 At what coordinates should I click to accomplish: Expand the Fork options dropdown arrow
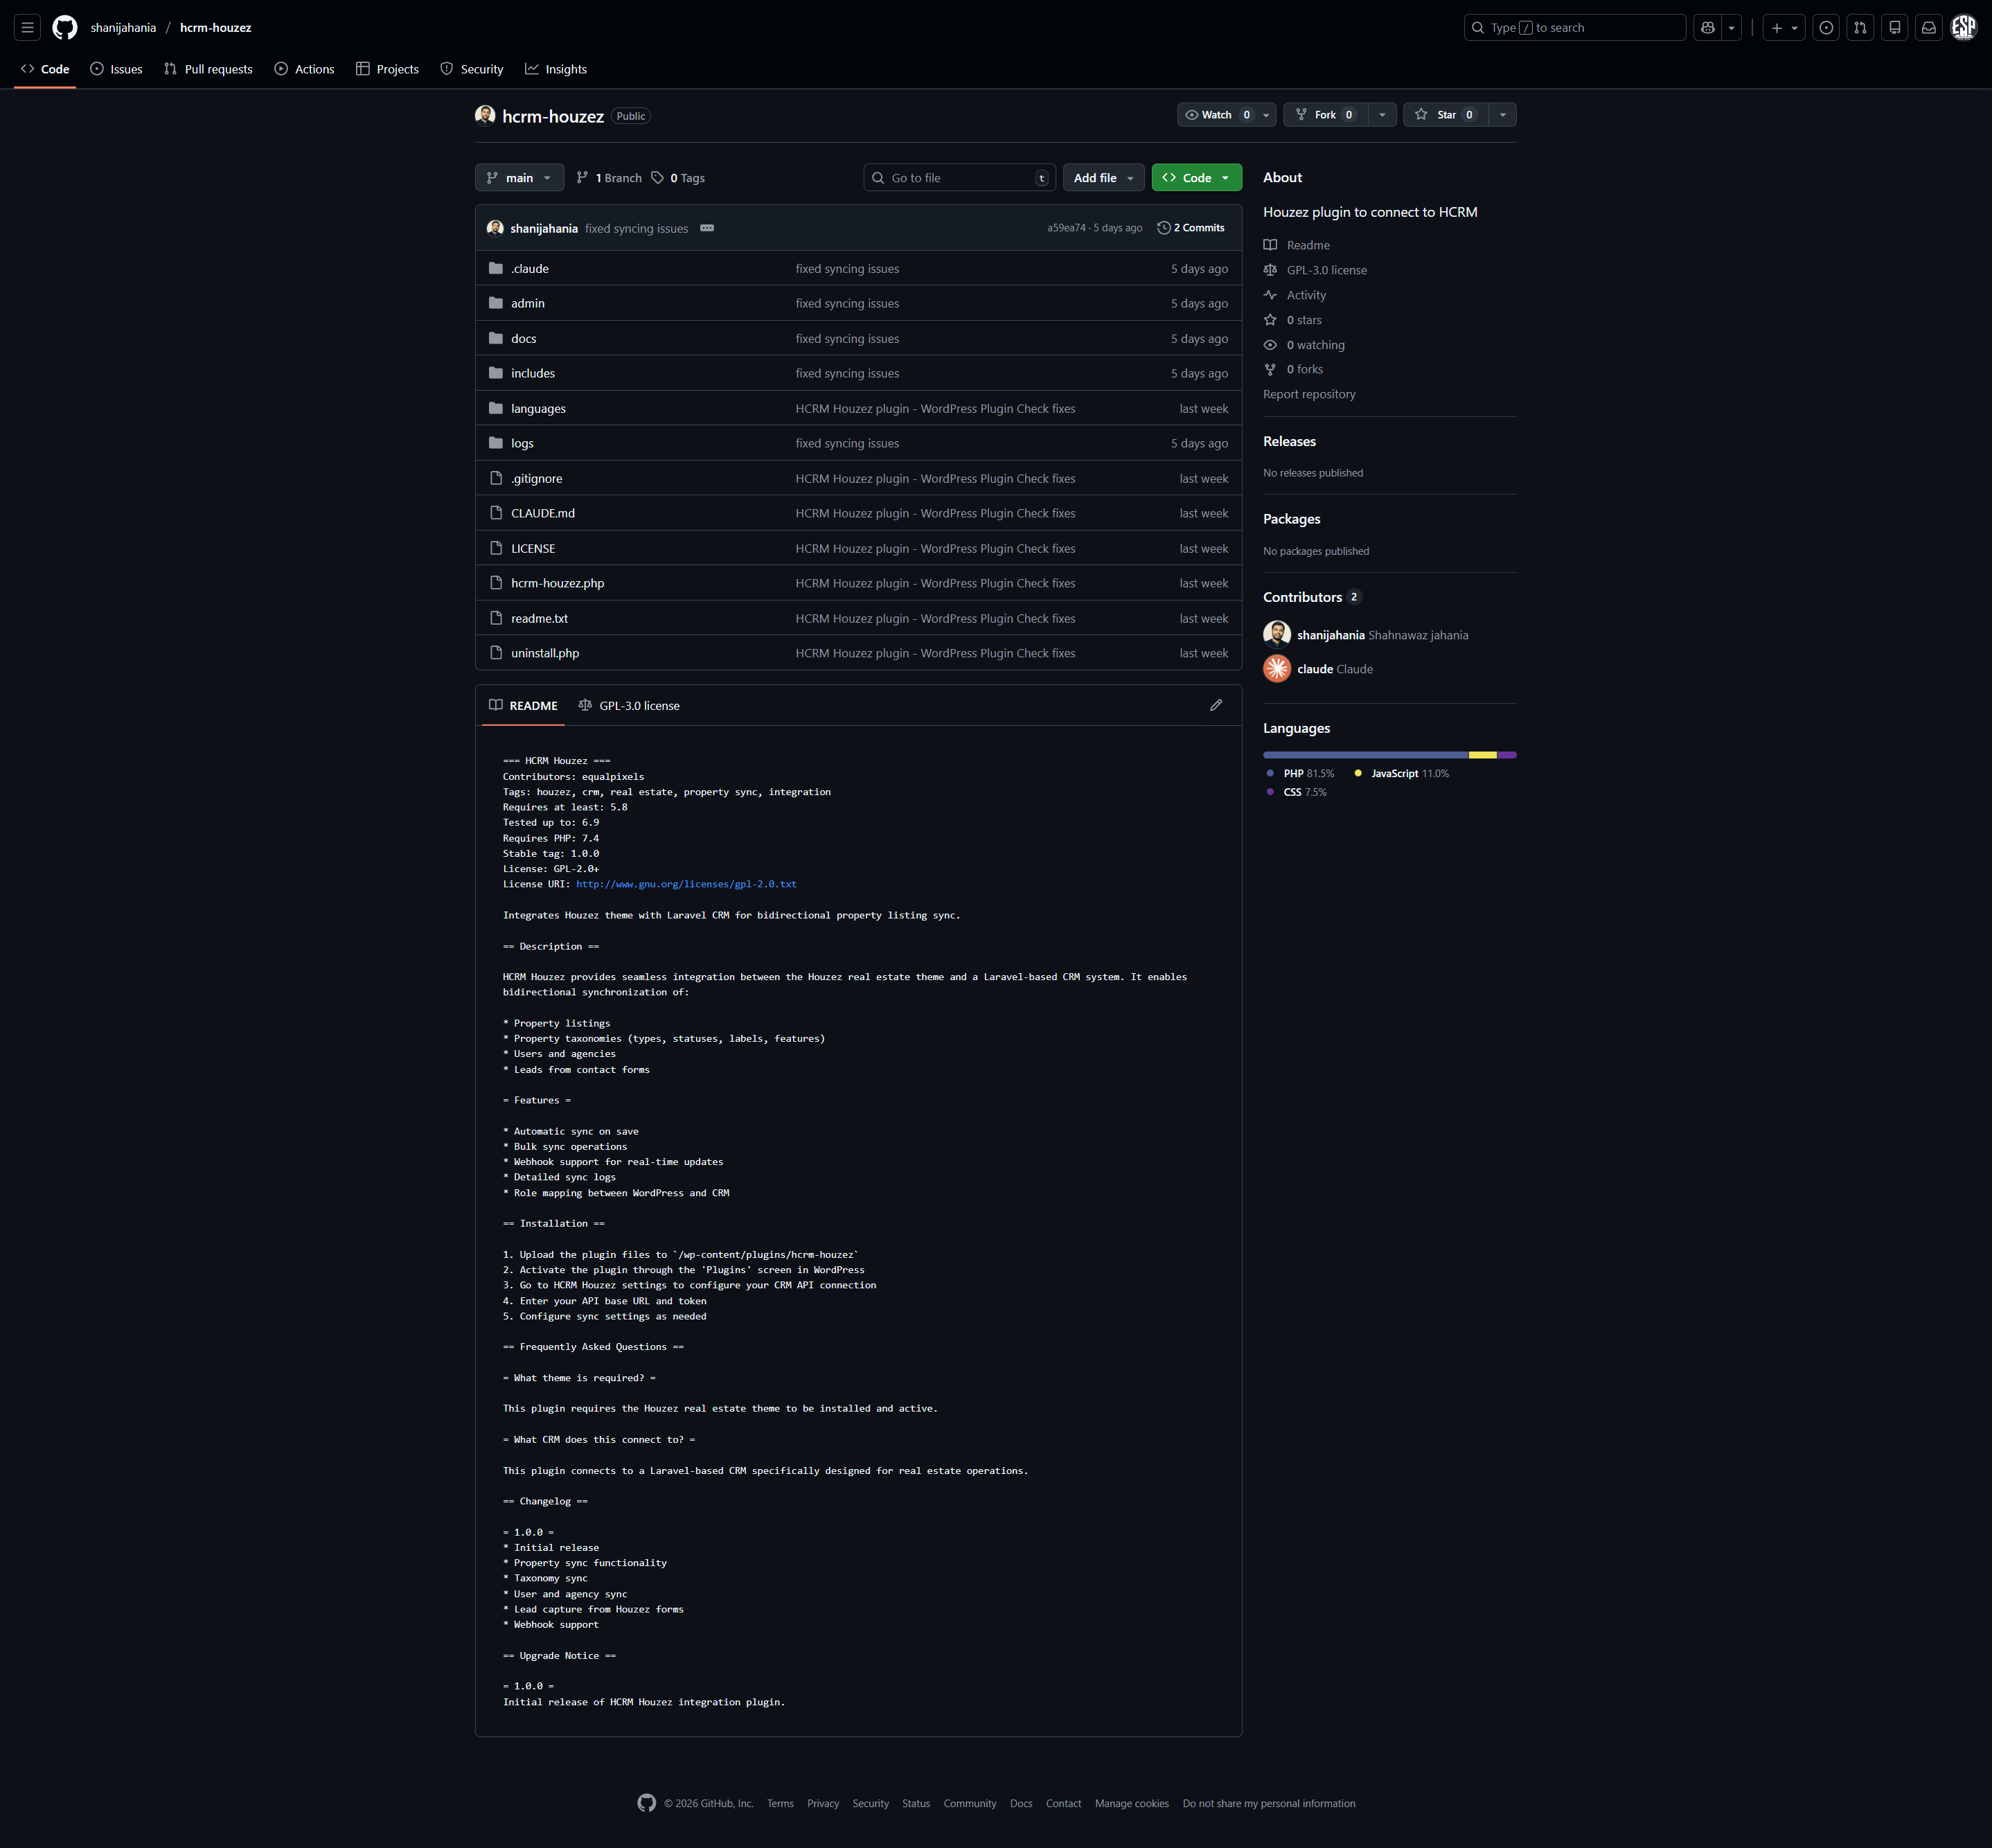pos(1382,115)
